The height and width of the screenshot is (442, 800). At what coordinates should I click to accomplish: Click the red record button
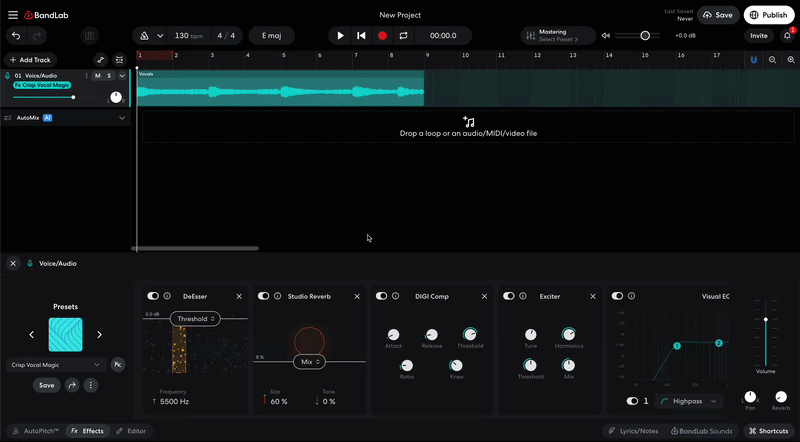pos(382,35)
